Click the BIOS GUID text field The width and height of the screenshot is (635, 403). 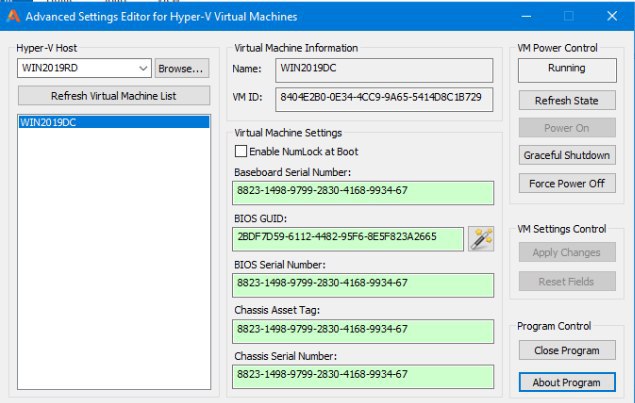(348, 239)
